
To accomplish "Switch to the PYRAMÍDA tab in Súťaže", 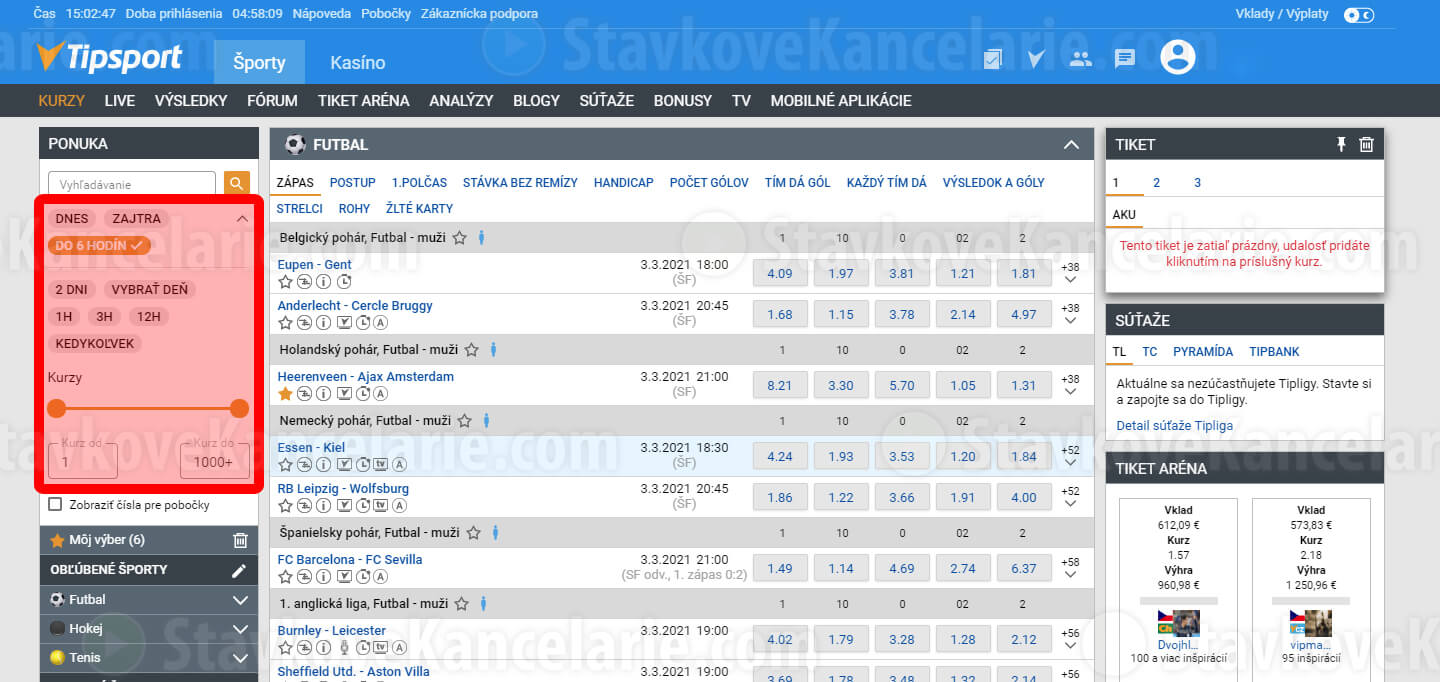I will click(1203, 351).
